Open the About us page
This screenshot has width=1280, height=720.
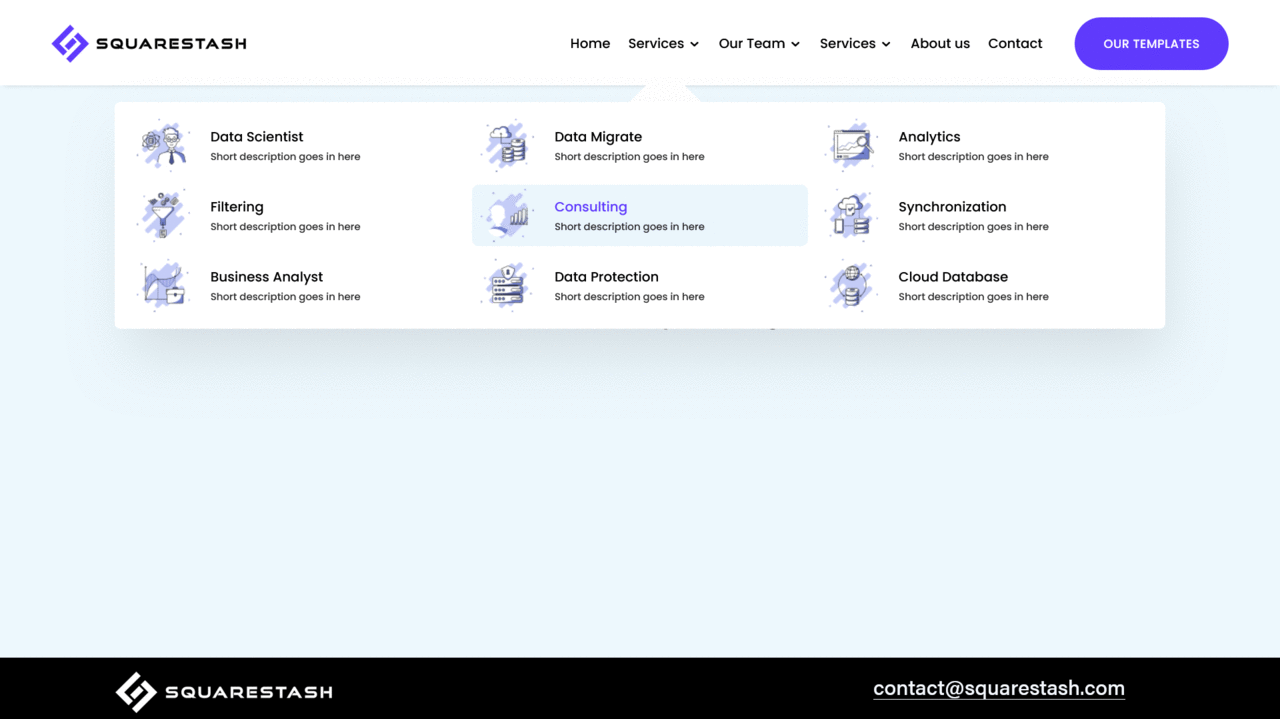point(940,43)
